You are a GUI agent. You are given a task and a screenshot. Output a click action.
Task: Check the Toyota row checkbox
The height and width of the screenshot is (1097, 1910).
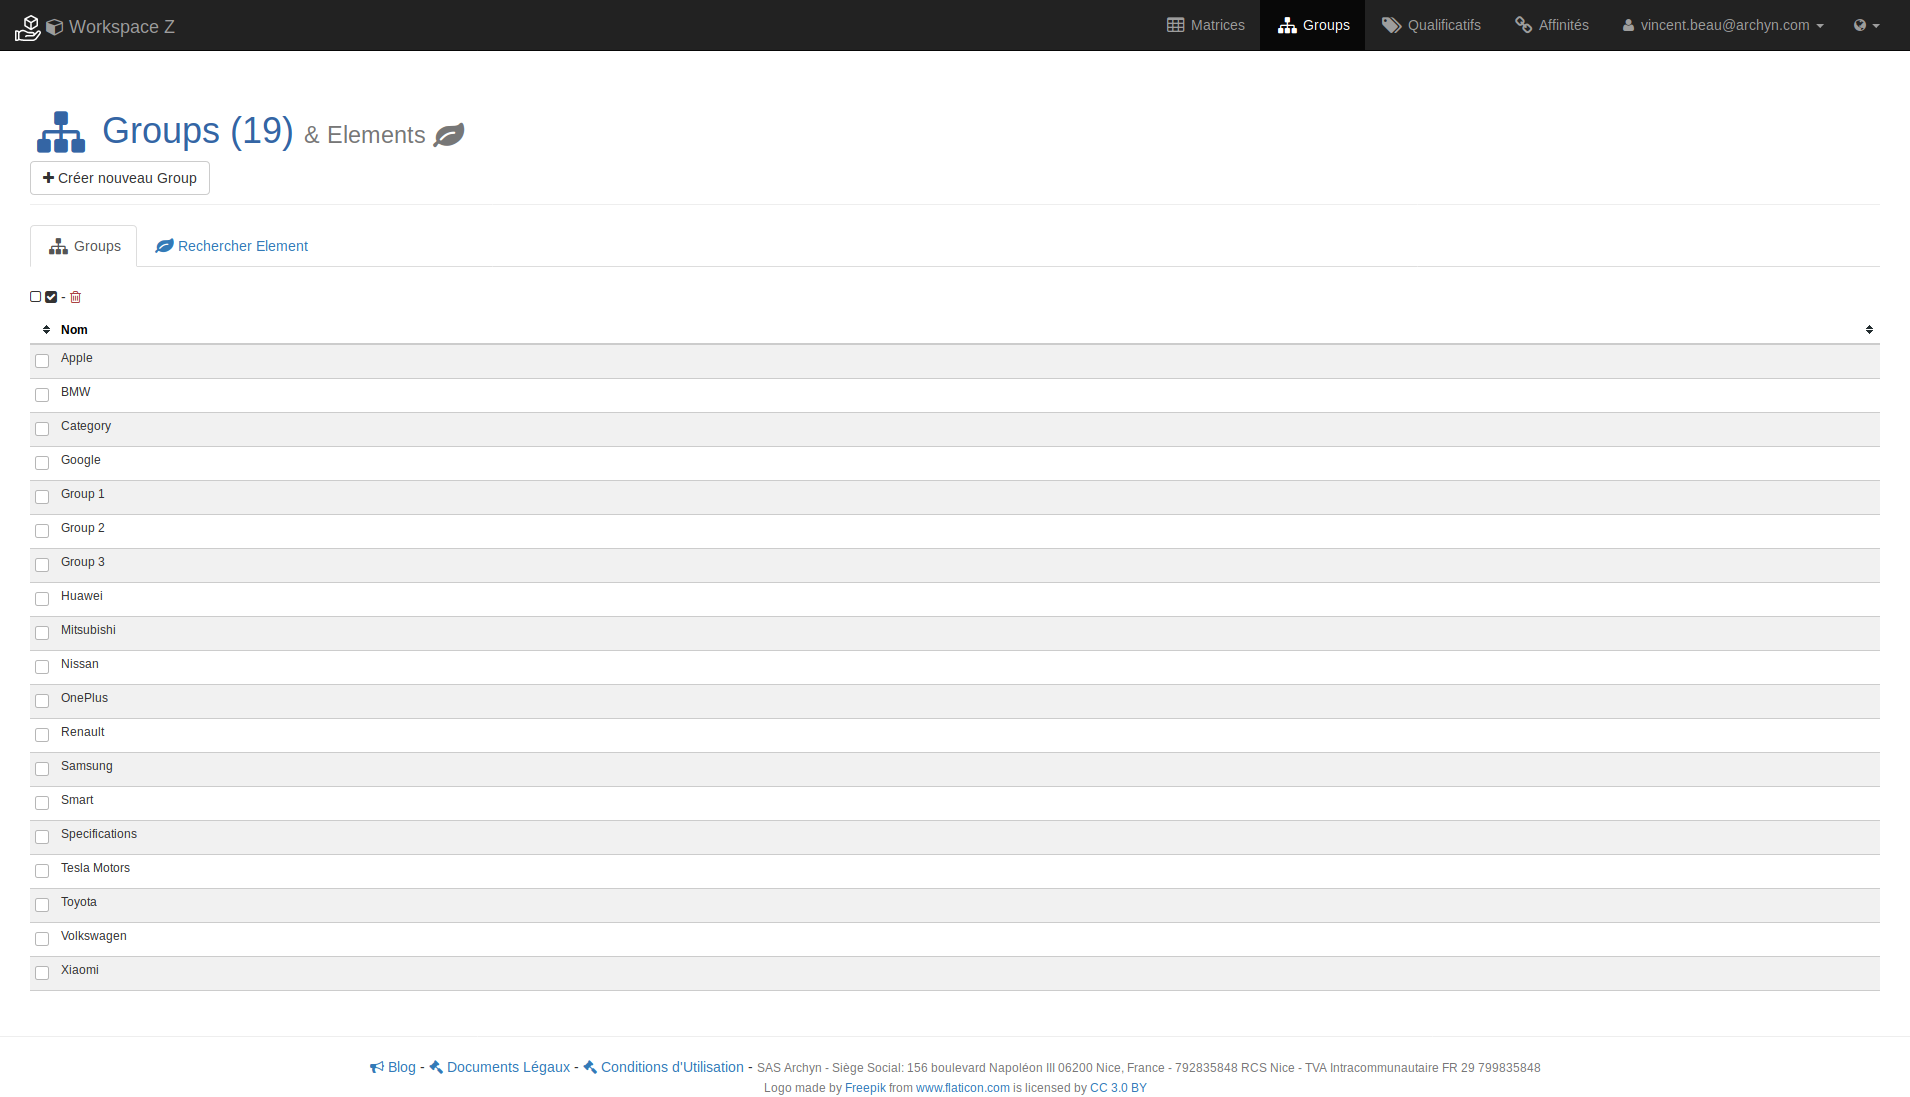[x=42, y=905]
